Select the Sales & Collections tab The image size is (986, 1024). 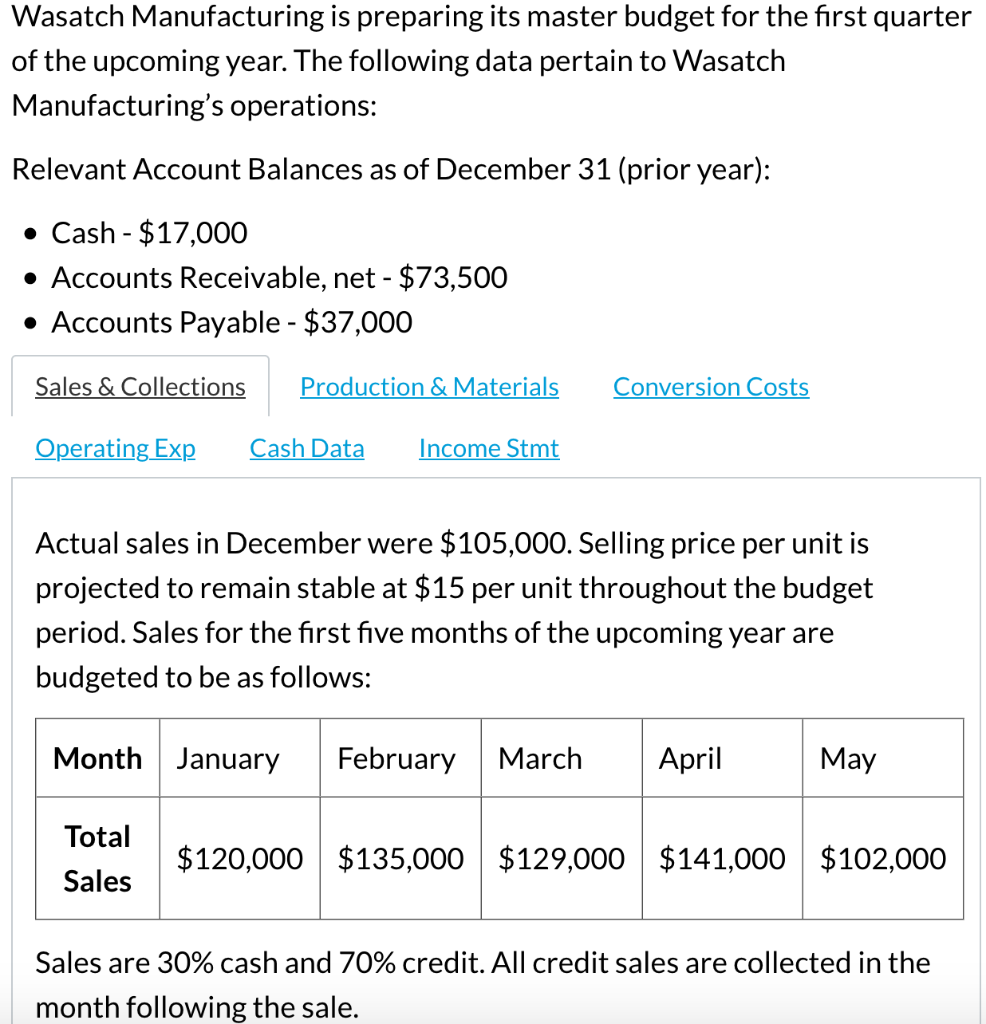coord(139,387)
